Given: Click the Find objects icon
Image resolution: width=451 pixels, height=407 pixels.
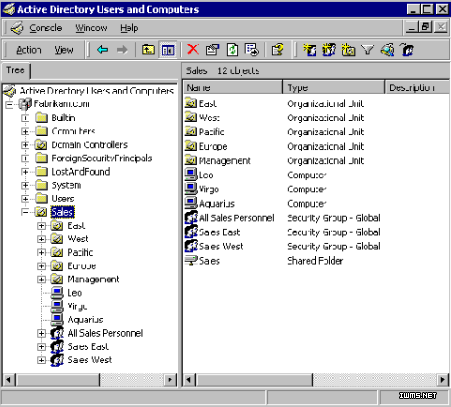Looking at the screenshot, I should 387,50.
